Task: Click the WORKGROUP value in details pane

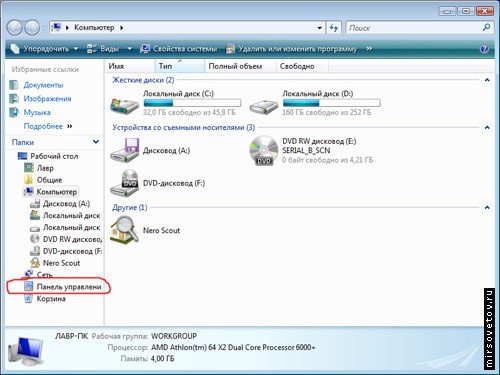Action: click(174, 336)
